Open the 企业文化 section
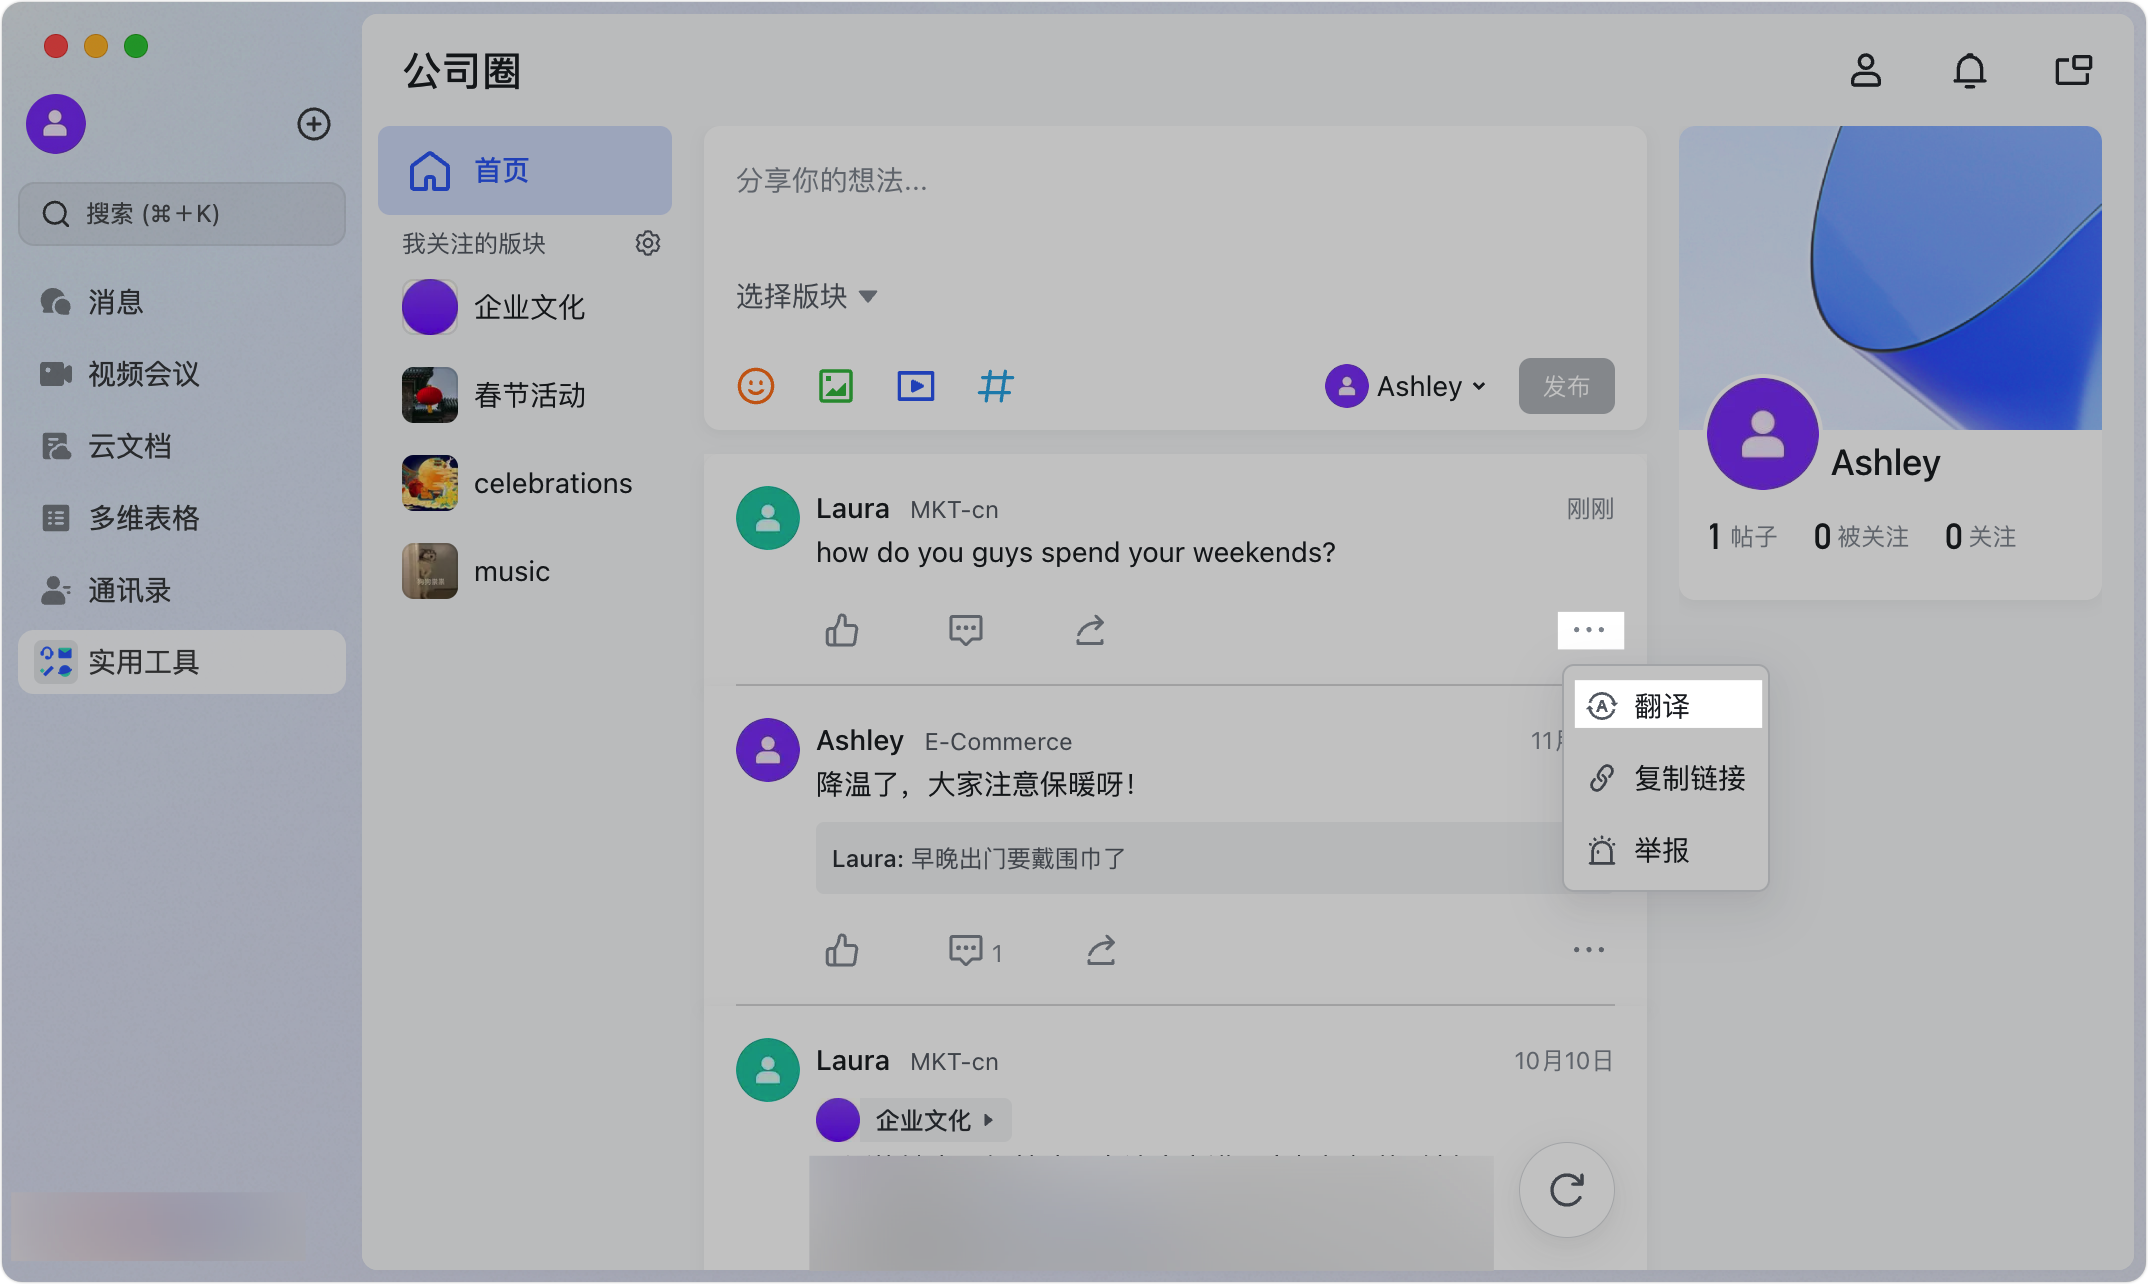 point(525,307)
